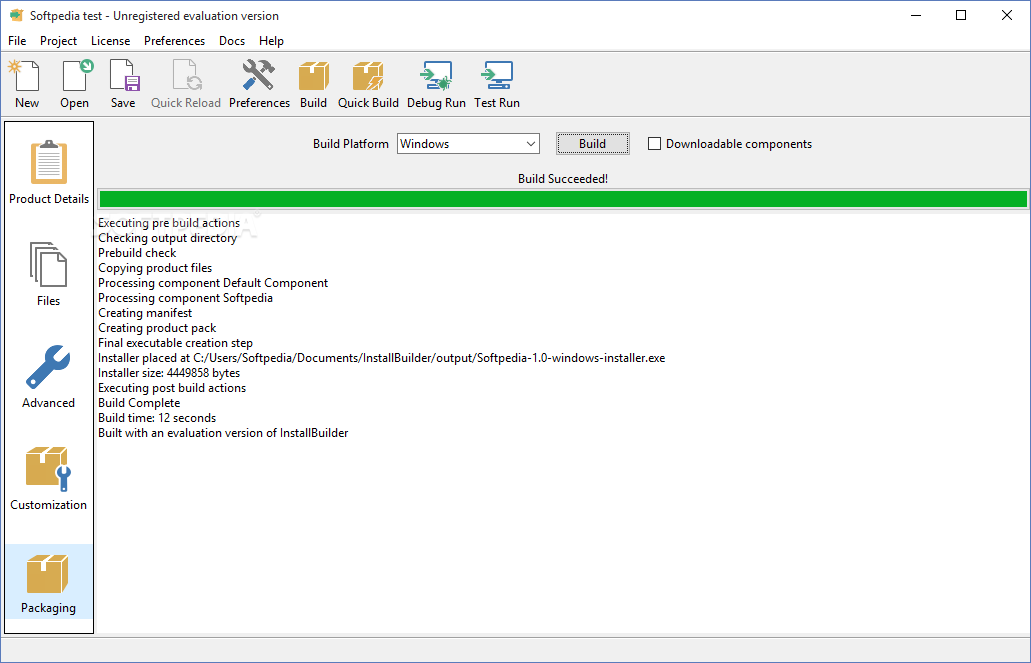
Task: Select the Packaging section
Action: pos(49,581)
